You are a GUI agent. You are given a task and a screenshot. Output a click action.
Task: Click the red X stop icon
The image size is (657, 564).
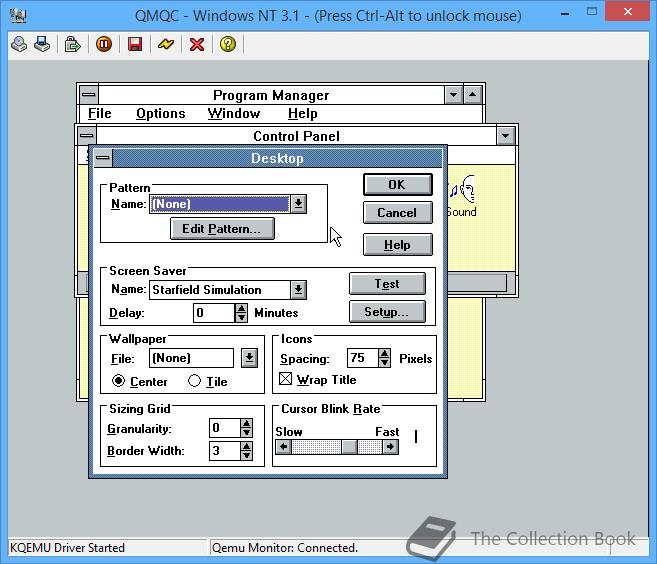pos(197,44)
